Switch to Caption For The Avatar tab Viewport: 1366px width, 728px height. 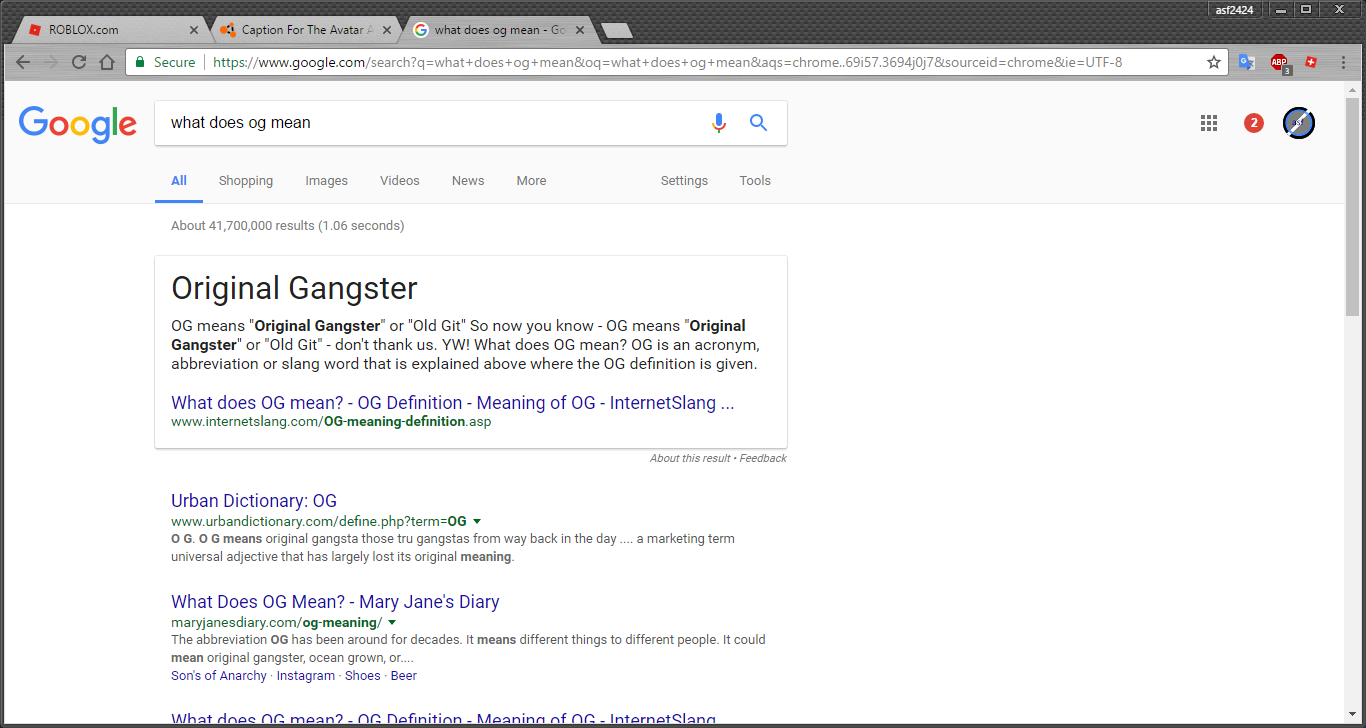(x=305, y=30)
